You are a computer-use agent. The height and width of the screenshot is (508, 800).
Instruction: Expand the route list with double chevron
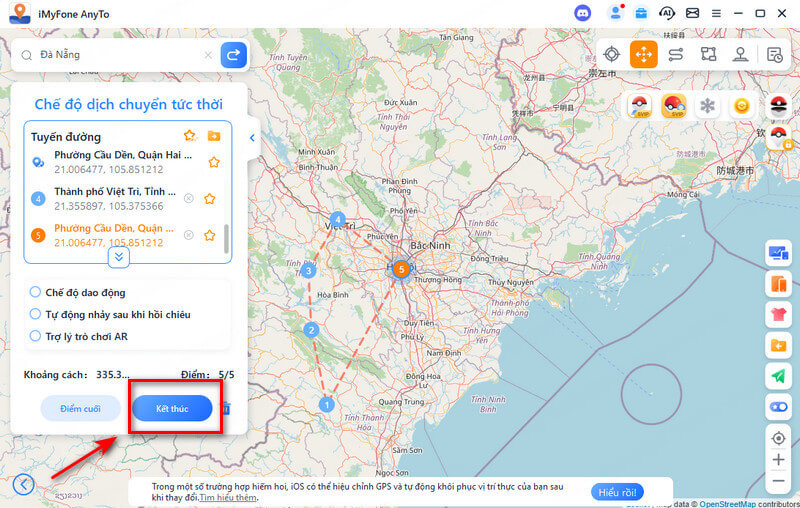118,257
